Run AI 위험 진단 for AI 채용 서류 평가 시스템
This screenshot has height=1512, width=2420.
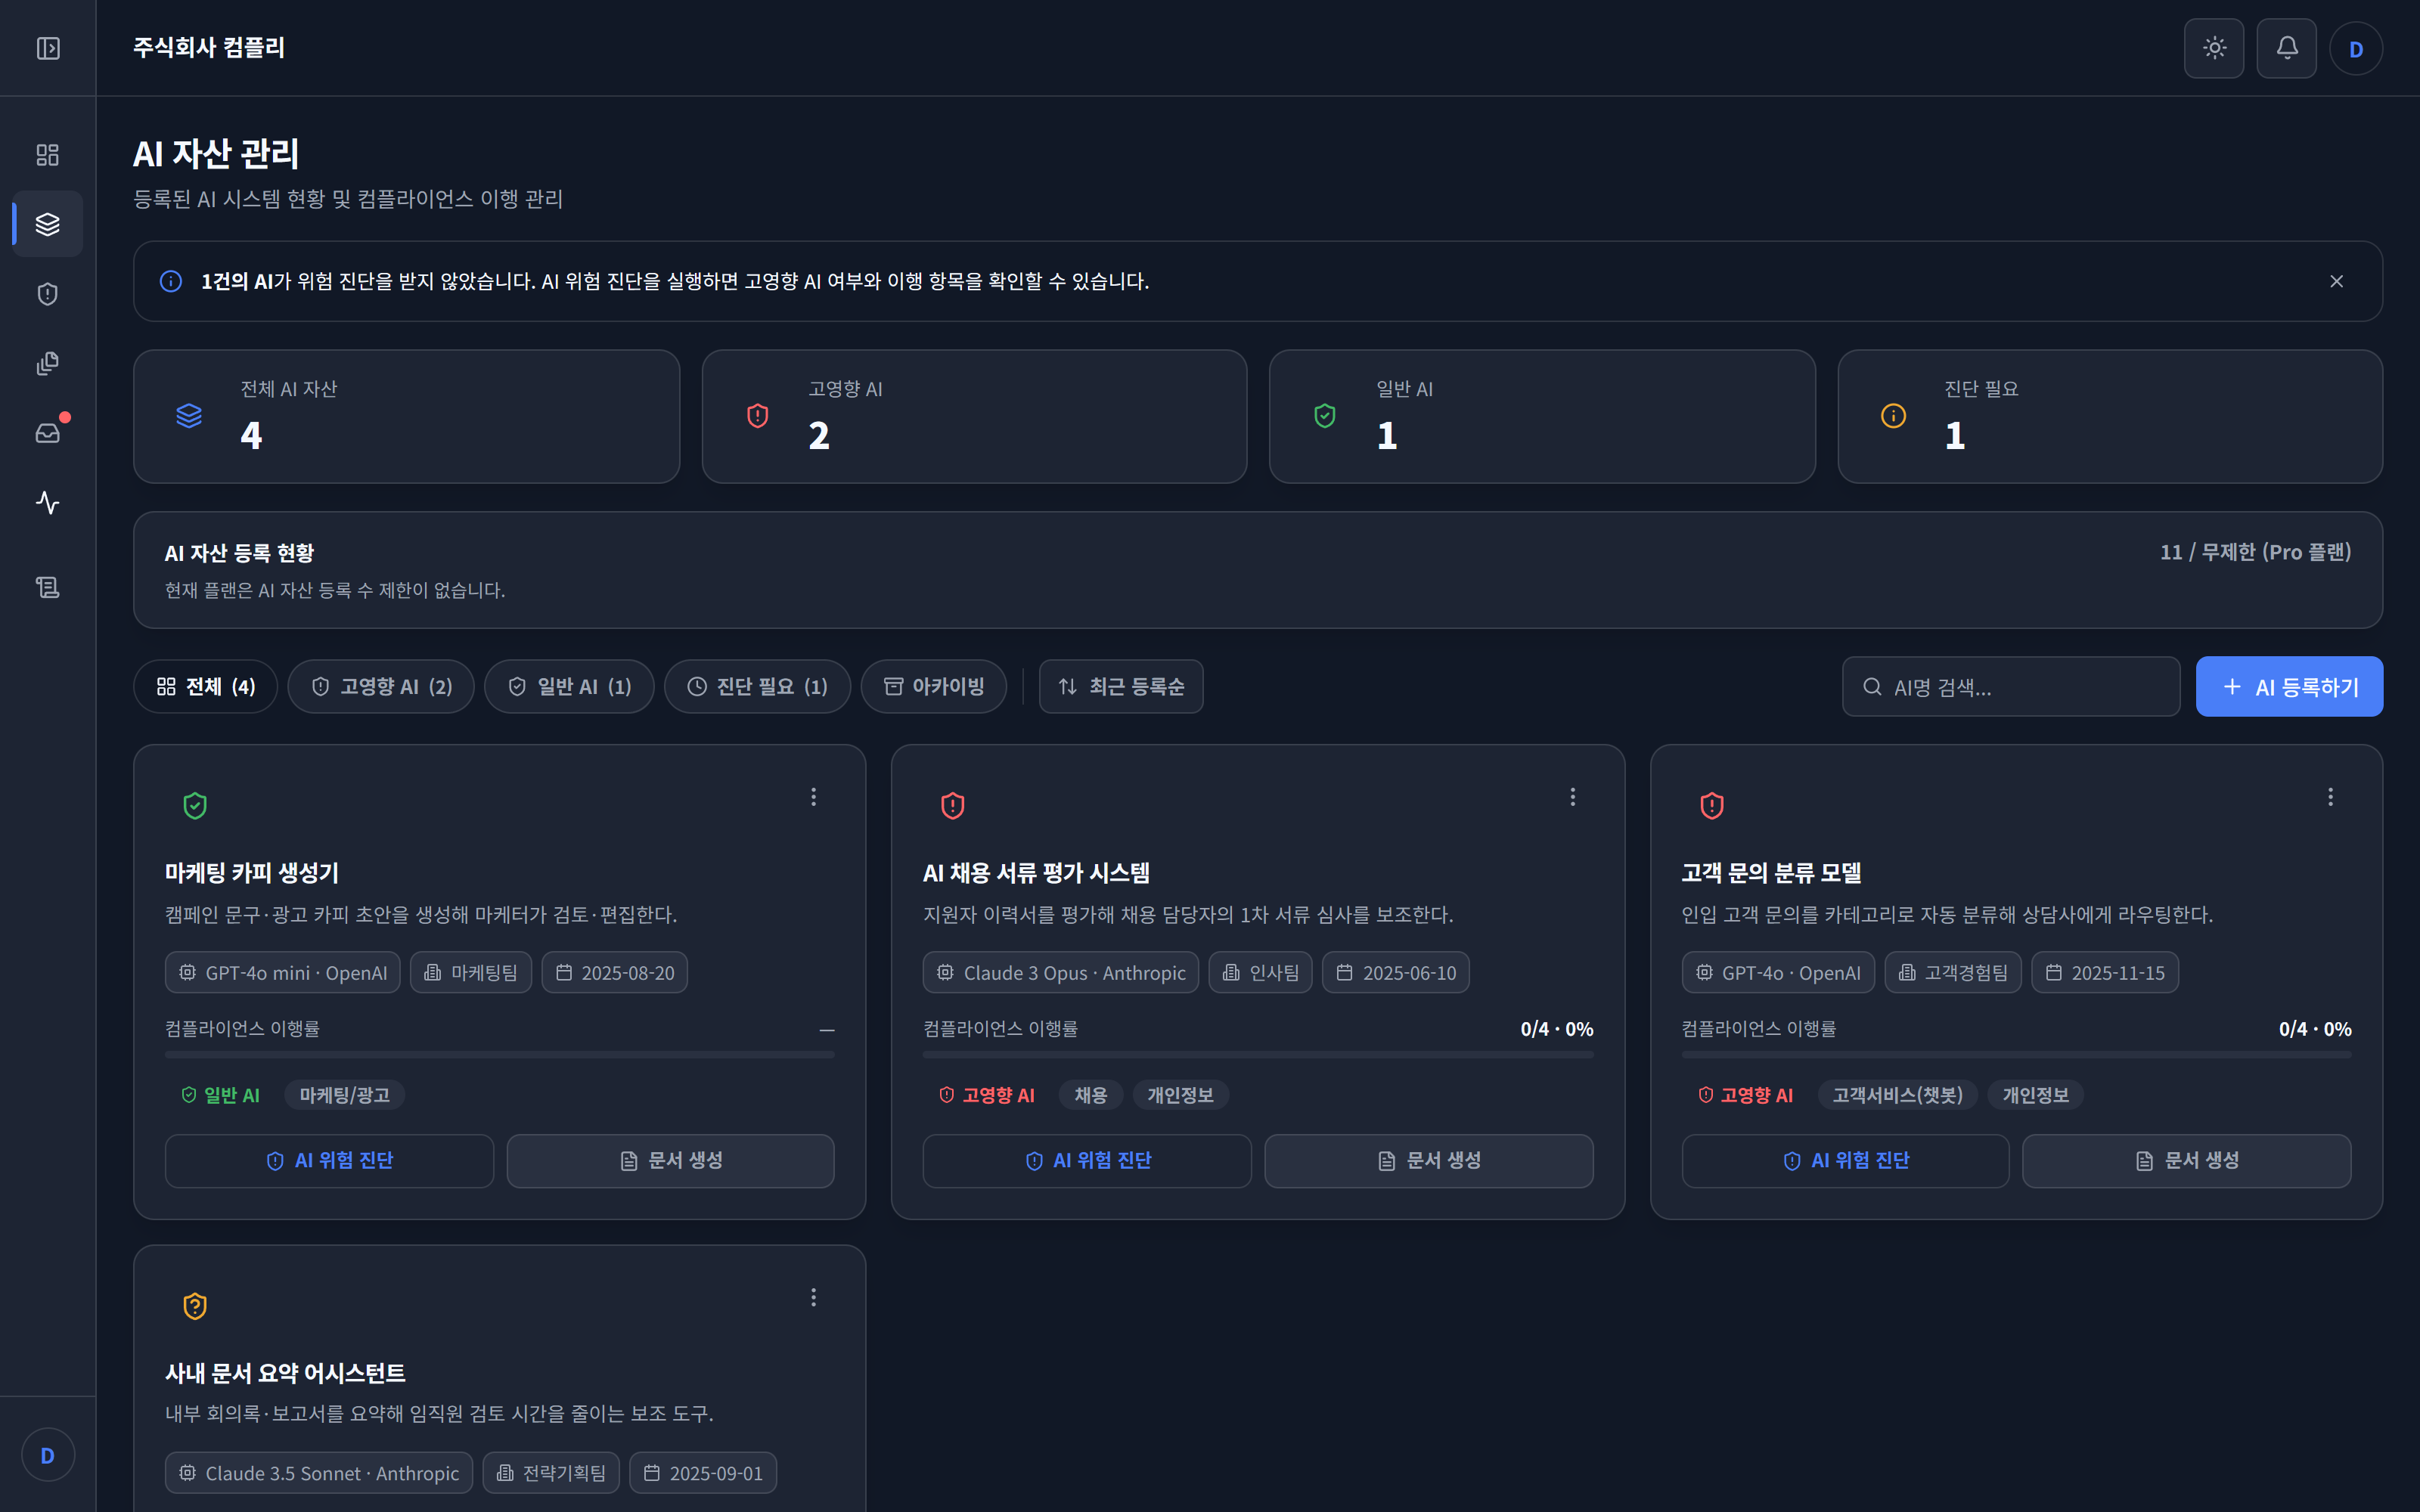1087,1161
